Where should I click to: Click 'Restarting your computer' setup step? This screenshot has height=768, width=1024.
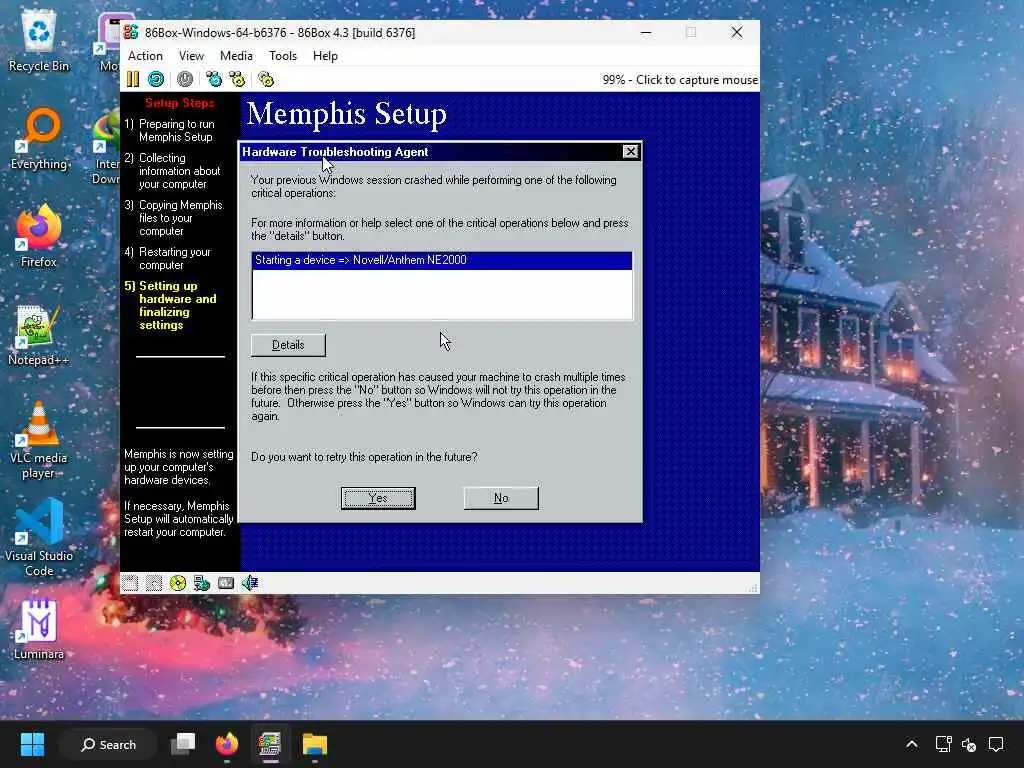168,259
